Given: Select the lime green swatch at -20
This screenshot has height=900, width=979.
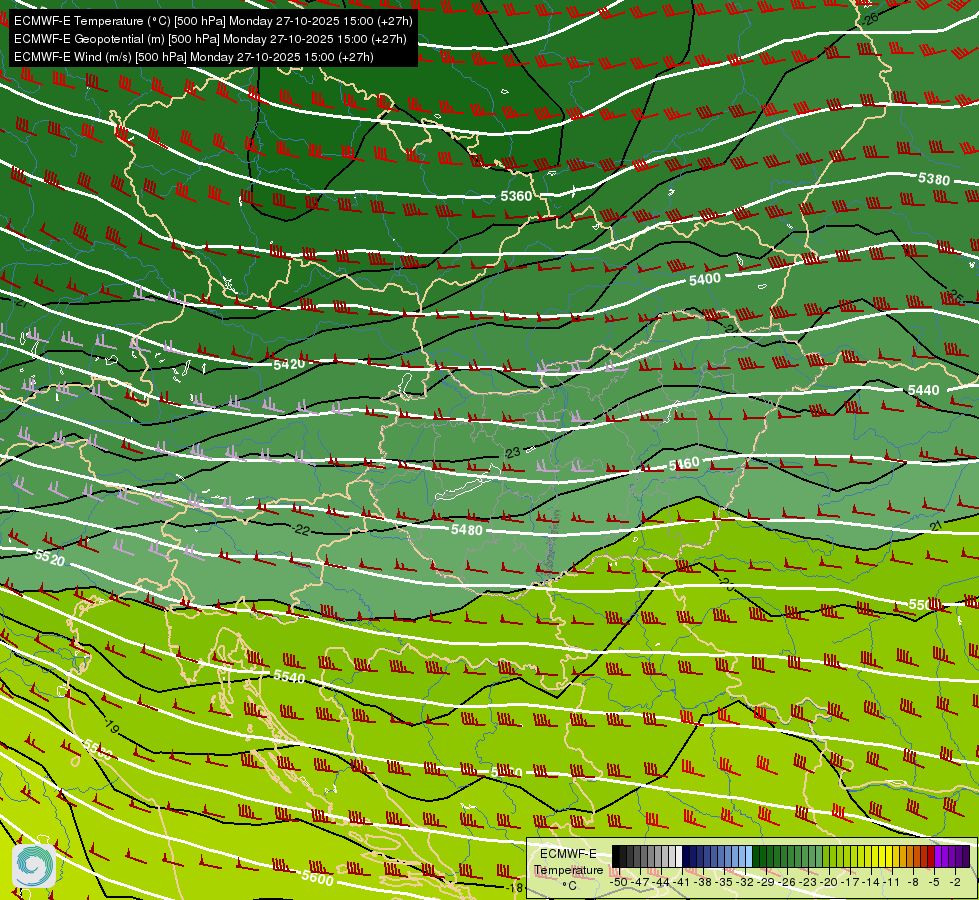Looking at the screenshot, I should 827,856.
